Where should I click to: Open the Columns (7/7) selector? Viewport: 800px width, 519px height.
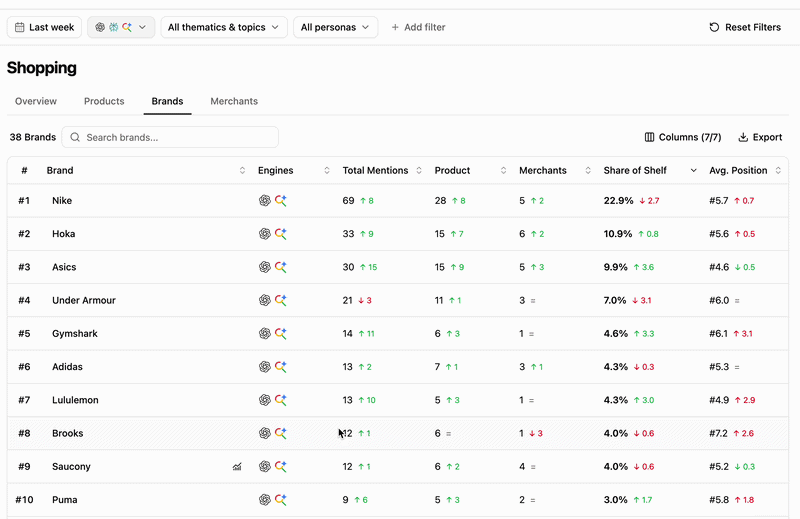click(x=683, y=137)
